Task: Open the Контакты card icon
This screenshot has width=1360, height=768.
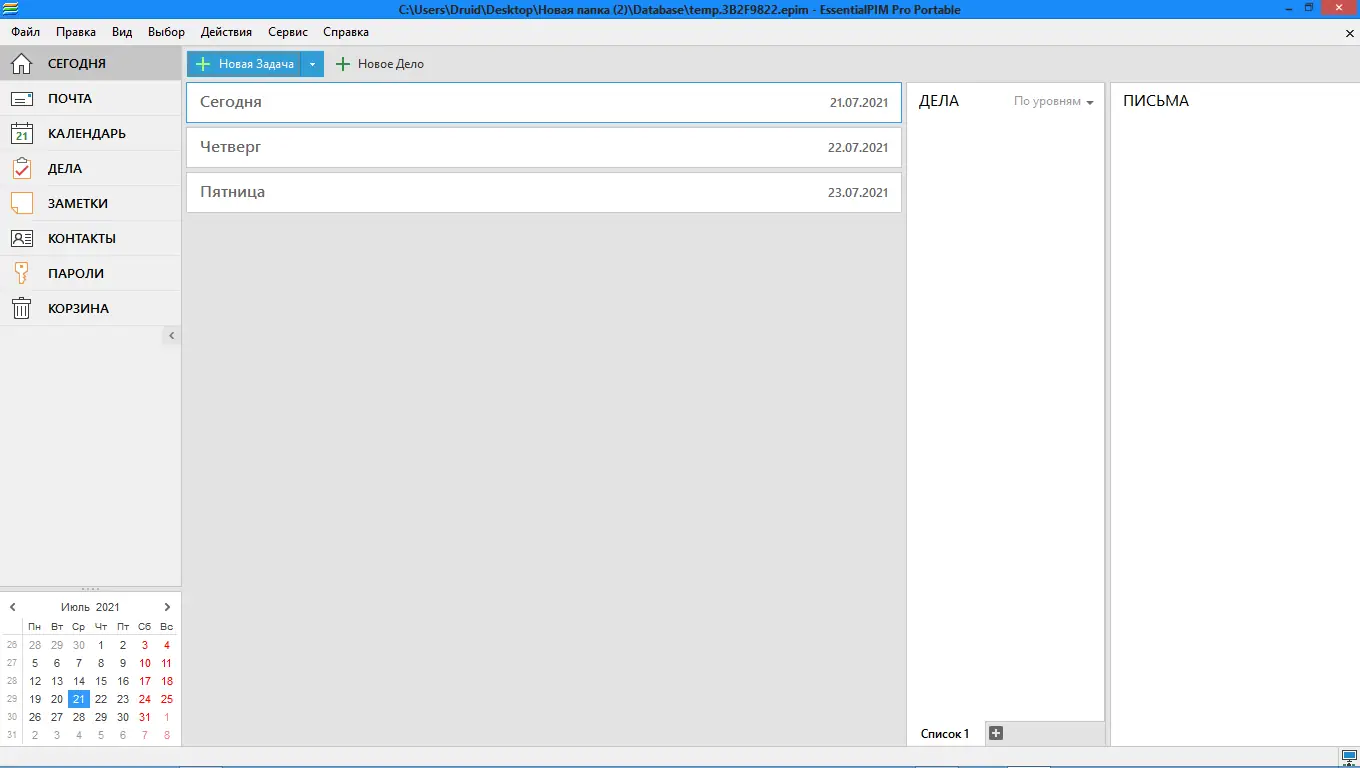Action: pos(21,239)
